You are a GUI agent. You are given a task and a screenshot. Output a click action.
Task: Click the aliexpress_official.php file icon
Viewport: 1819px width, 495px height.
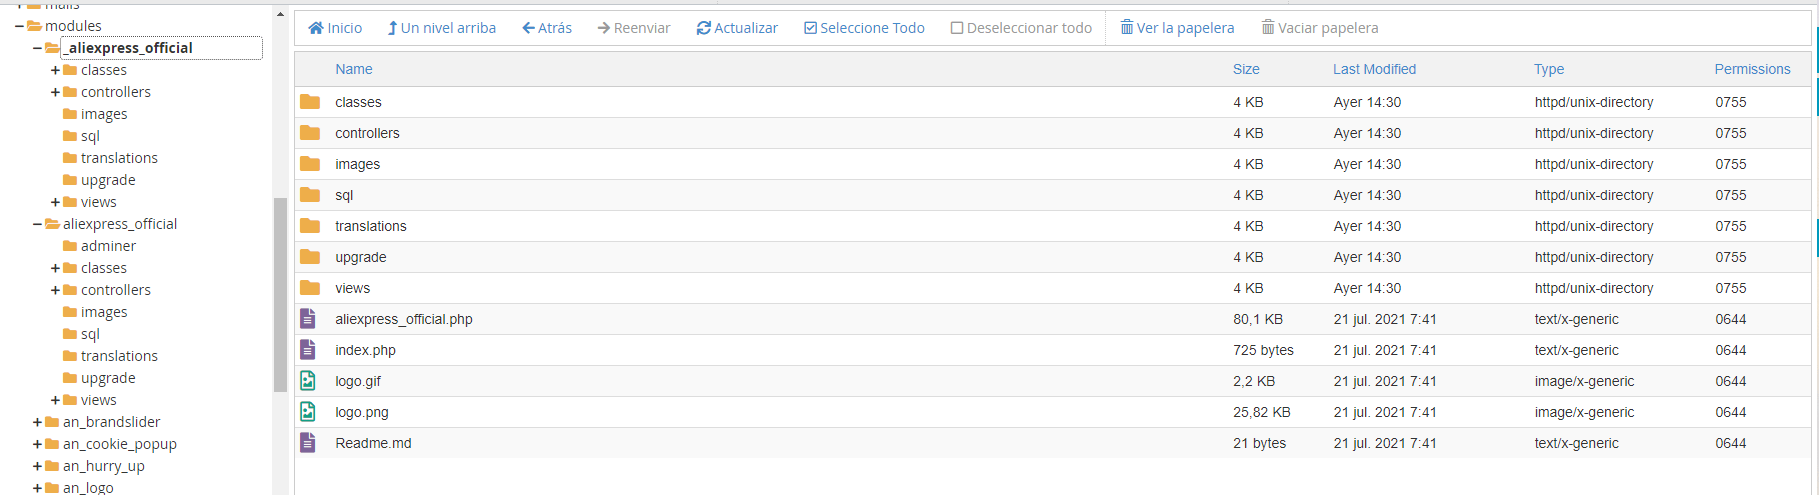308,319
